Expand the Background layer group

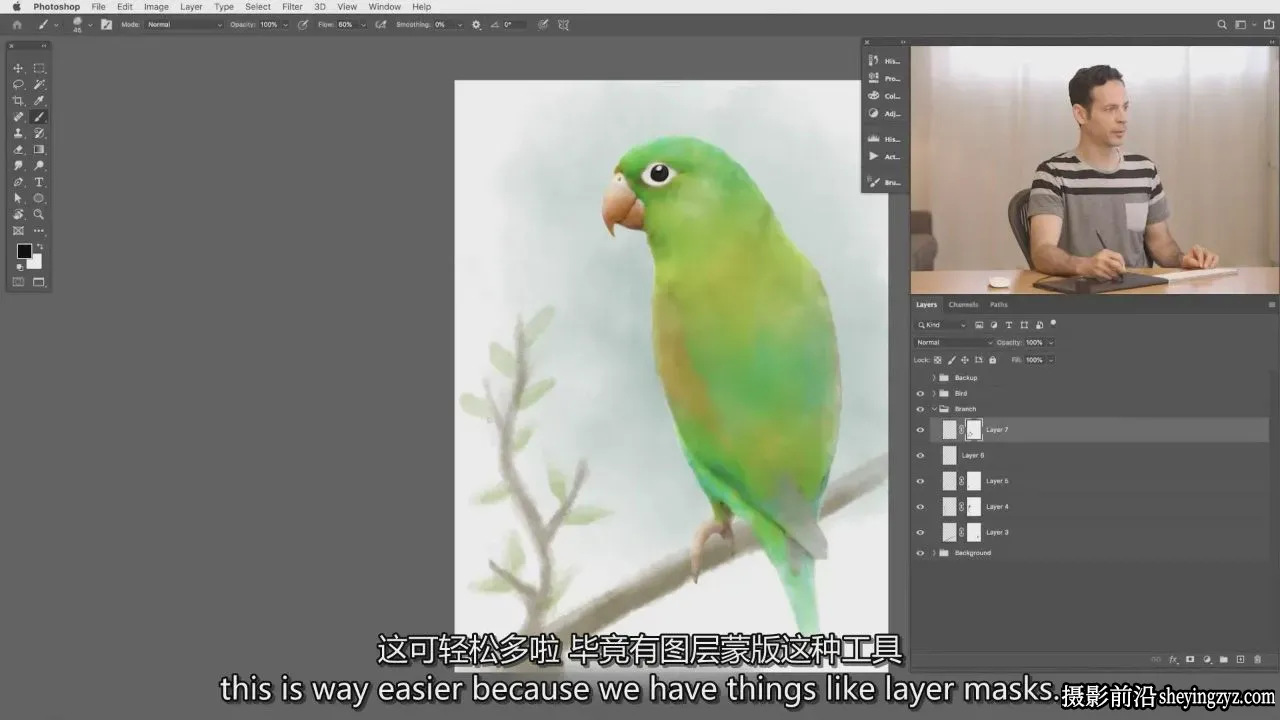point(934,553)
